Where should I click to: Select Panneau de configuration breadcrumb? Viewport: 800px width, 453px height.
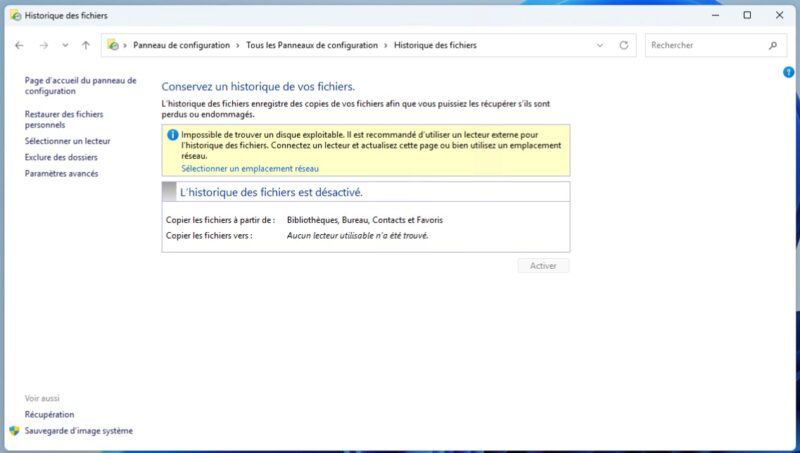click(182, 45)
